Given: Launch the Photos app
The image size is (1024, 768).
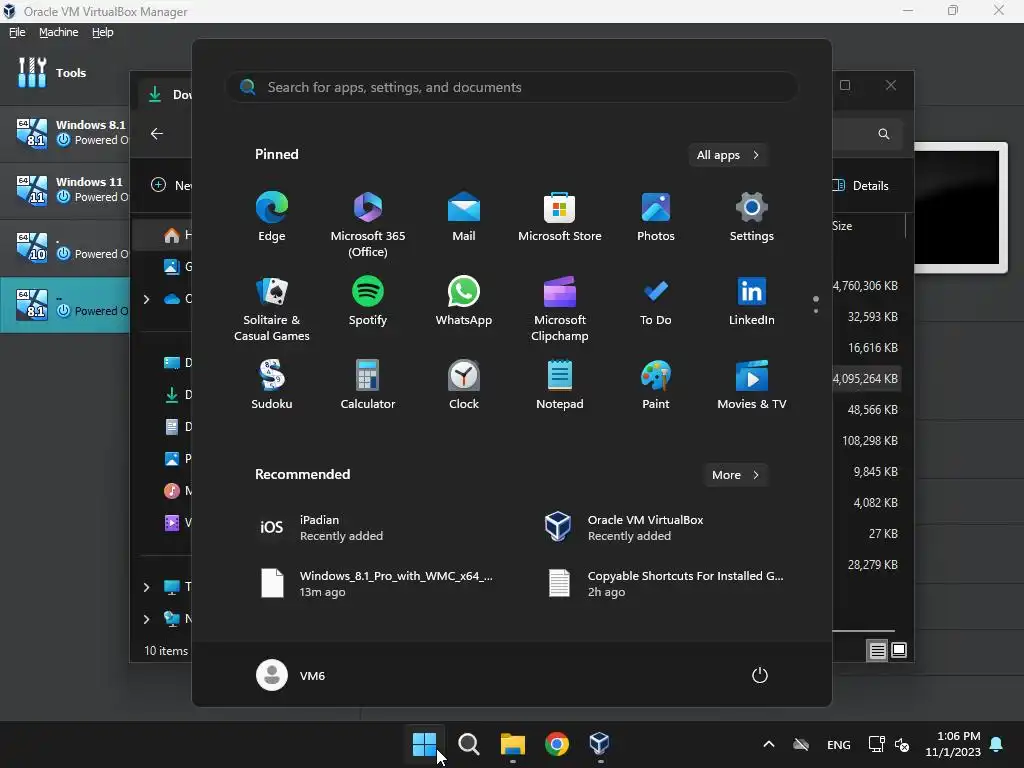Looking at the screenshot, I should pos(656,217).
